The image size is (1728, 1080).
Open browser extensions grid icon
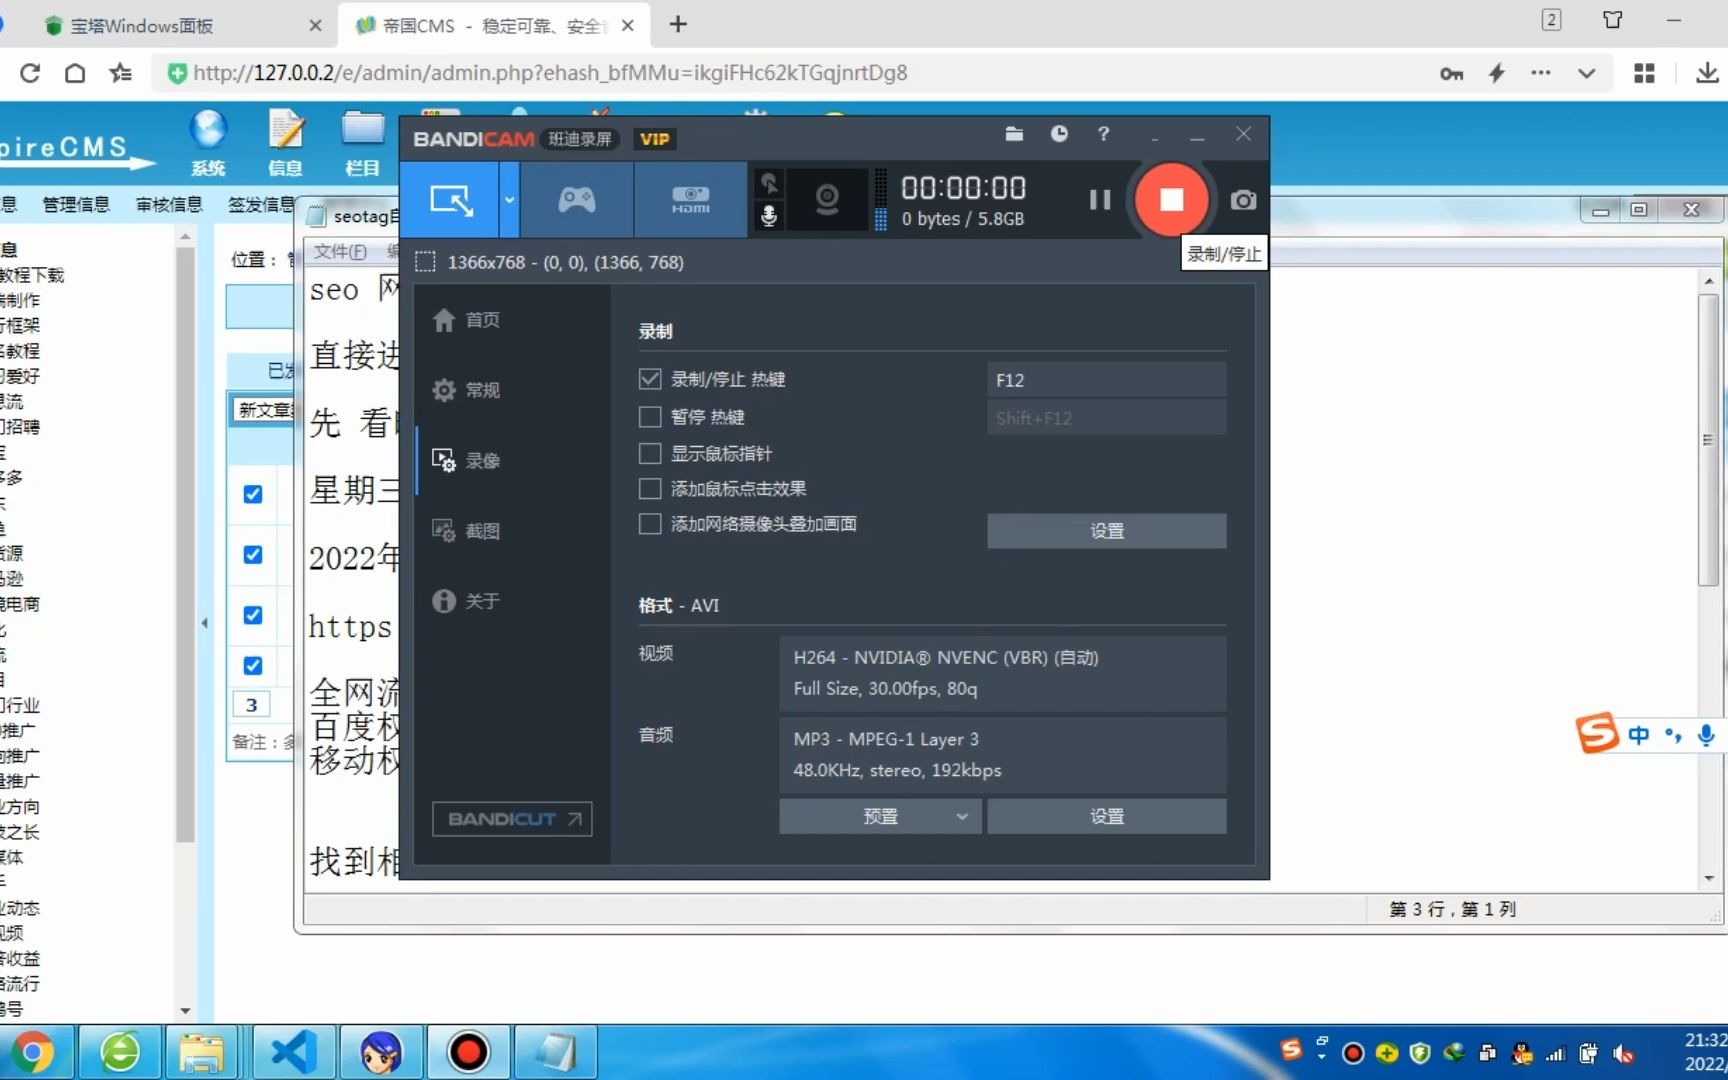[1644, 73]
